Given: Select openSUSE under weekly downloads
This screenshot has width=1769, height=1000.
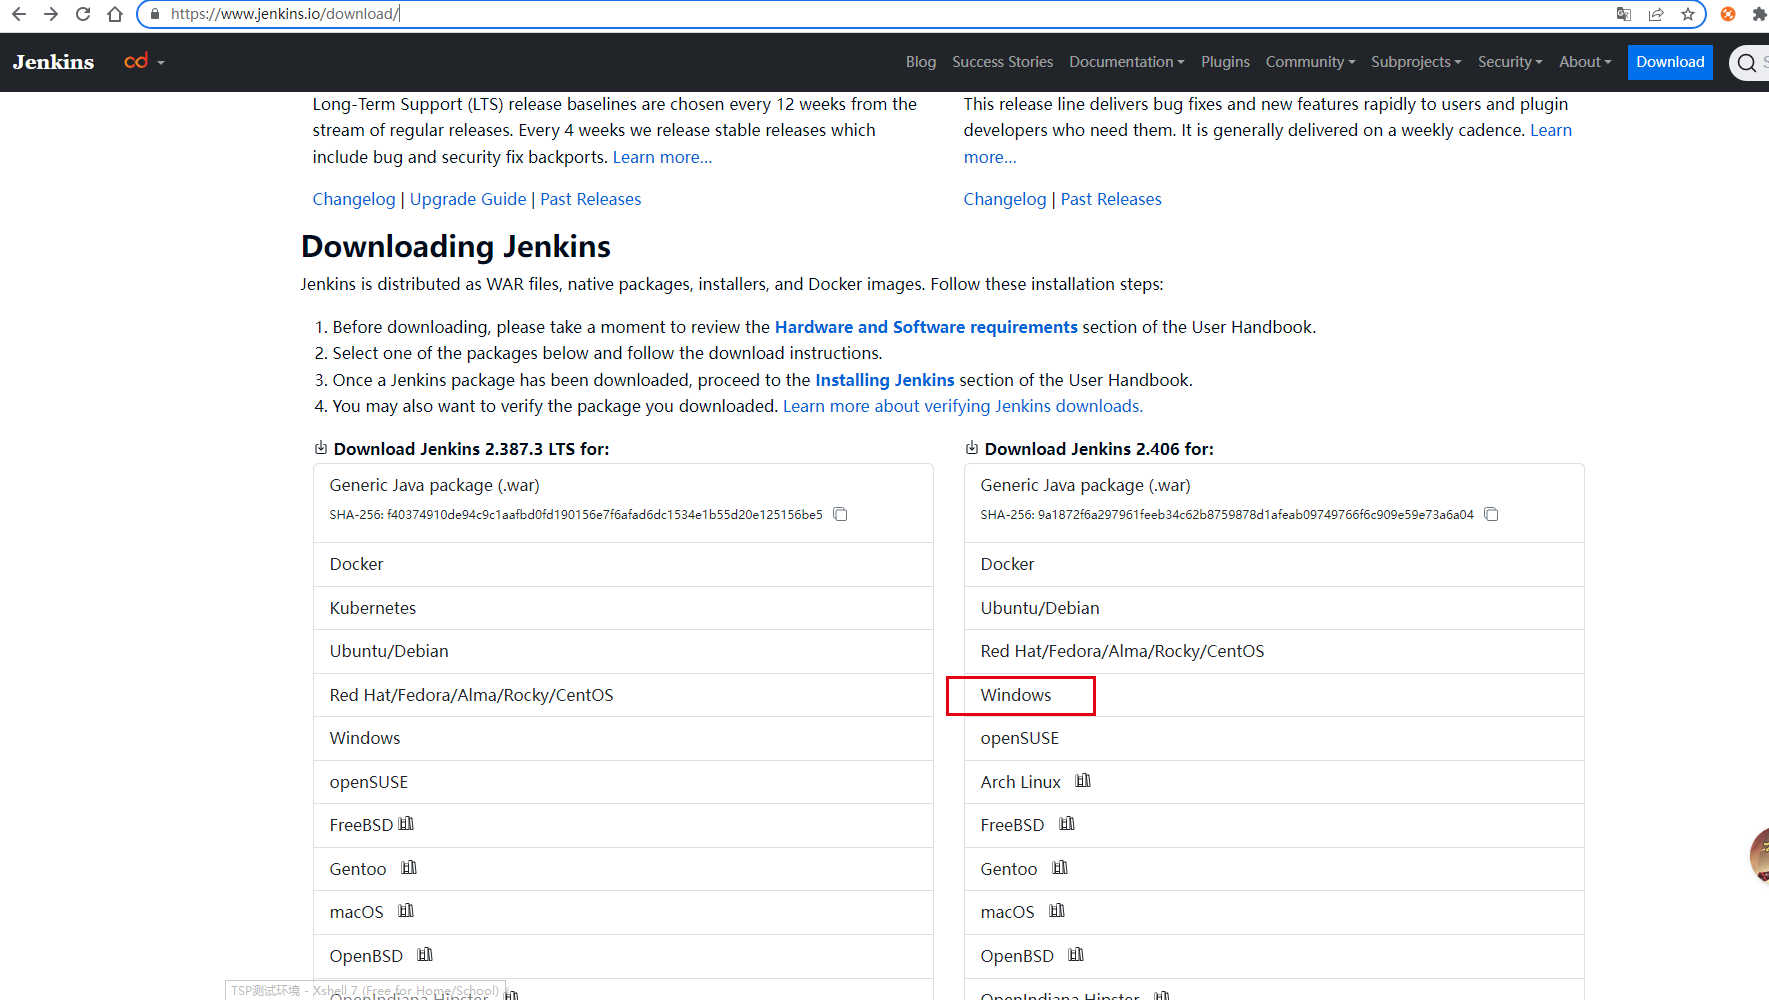Looking at the screenshot, I should point(1274,738).
